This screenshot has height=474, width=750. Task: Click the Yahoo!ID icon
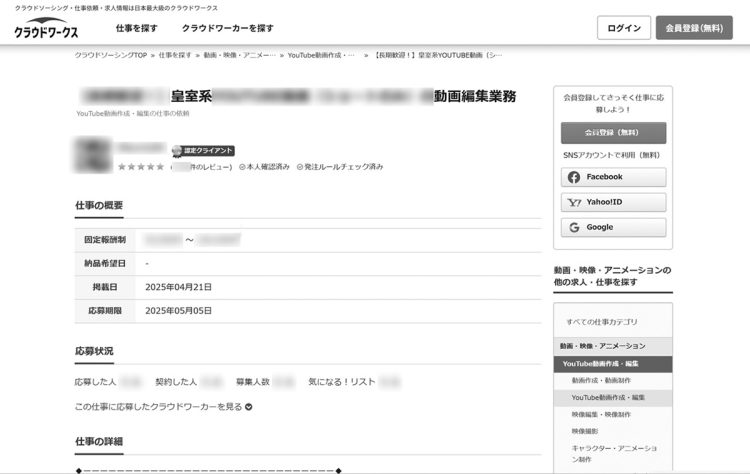coord(574,202)
